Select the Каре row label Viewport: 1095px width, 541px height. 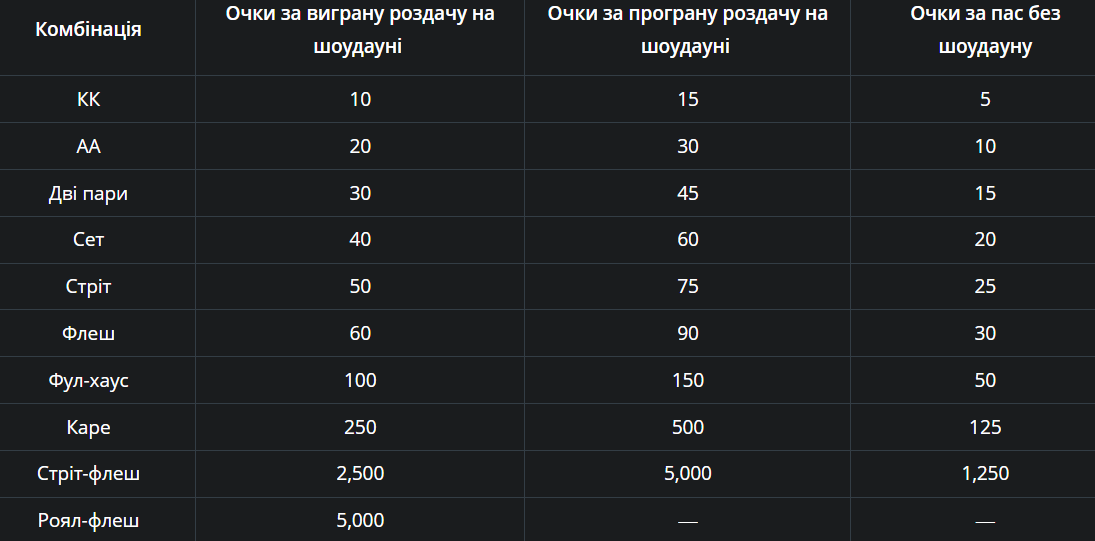(88, 427)
